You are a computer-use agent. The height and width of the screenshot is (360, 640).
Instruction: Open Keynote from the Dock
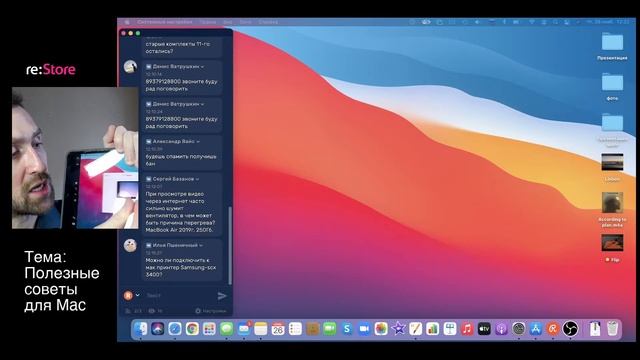[450, 329]
